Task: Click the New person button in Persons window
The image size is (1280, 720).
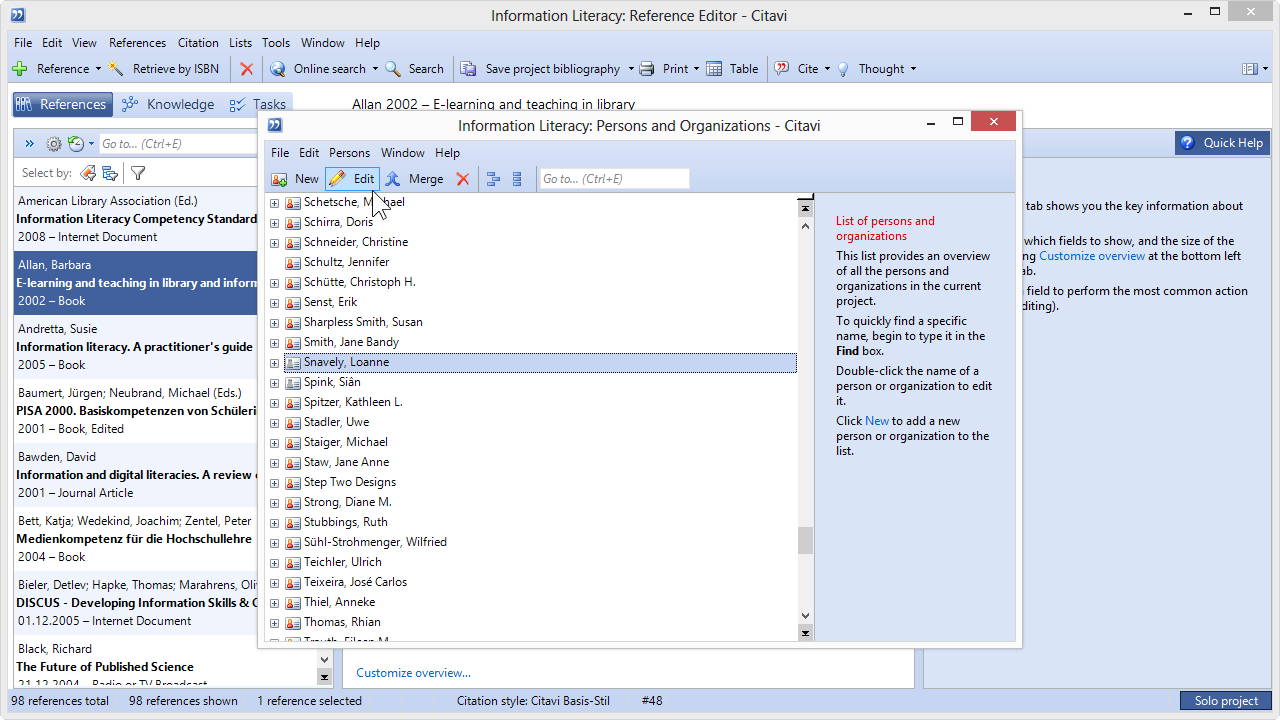Action: (x=295, y=179)
